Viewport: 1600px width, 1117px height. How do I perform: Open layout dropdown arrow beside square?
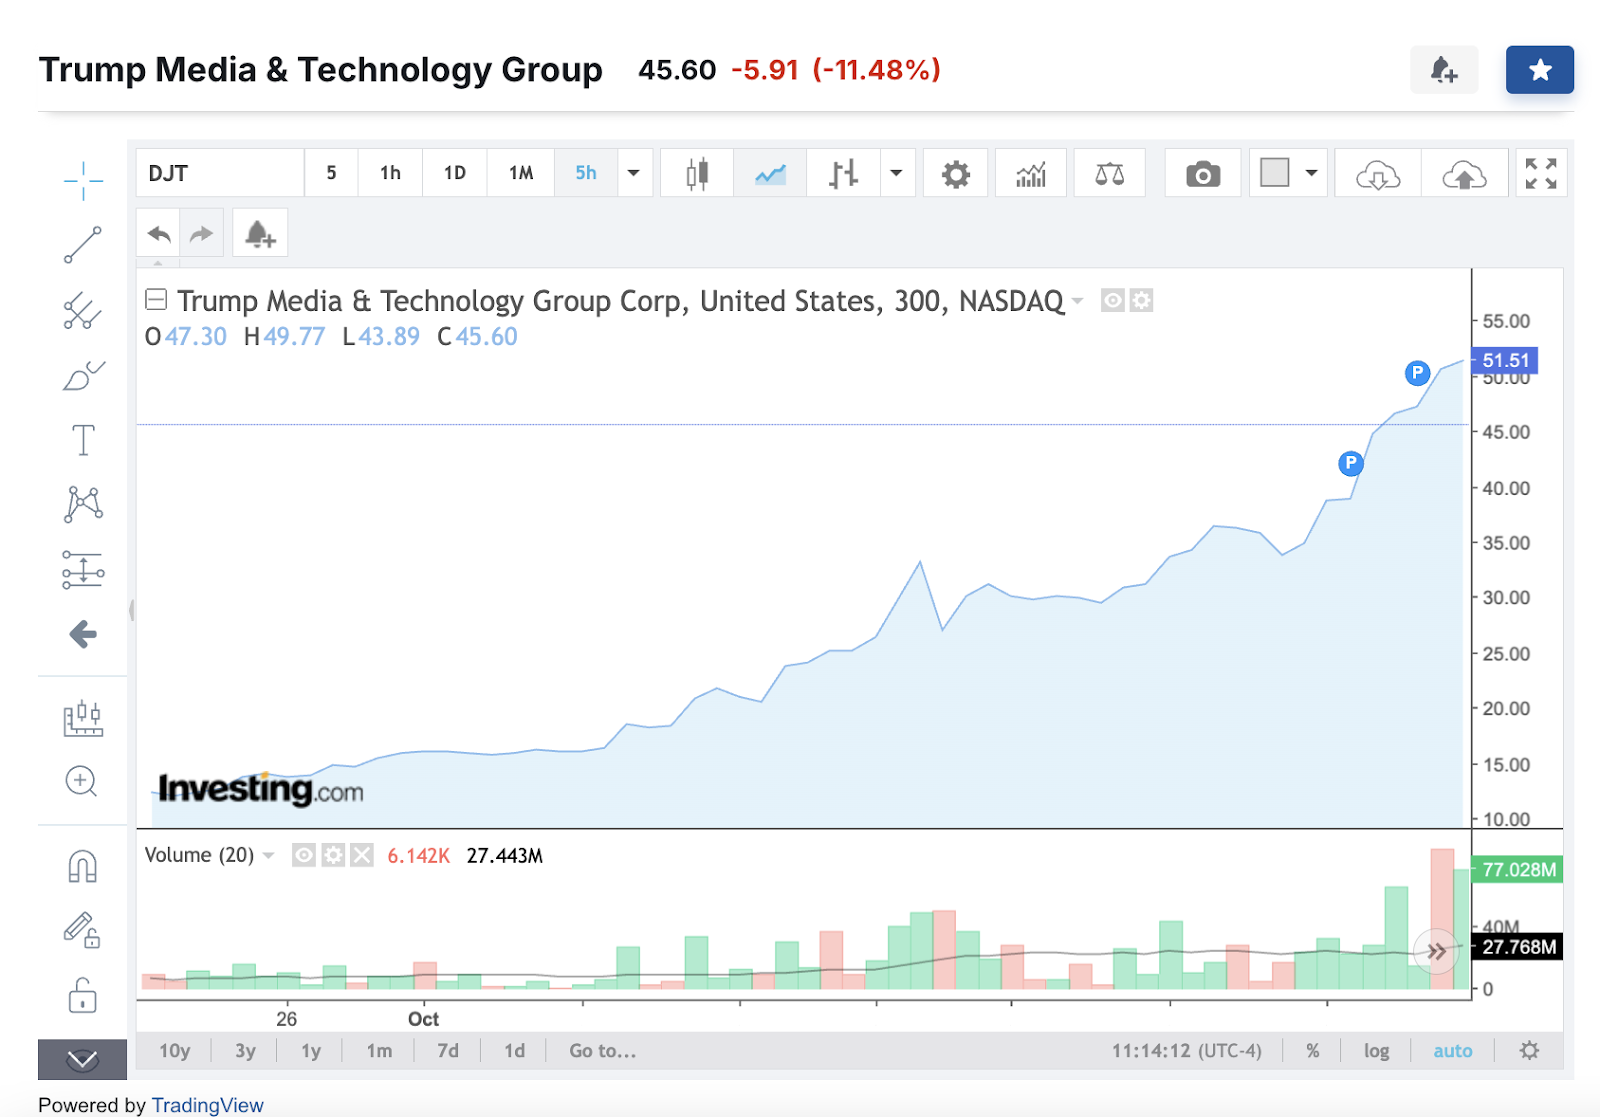(1311, 173)
